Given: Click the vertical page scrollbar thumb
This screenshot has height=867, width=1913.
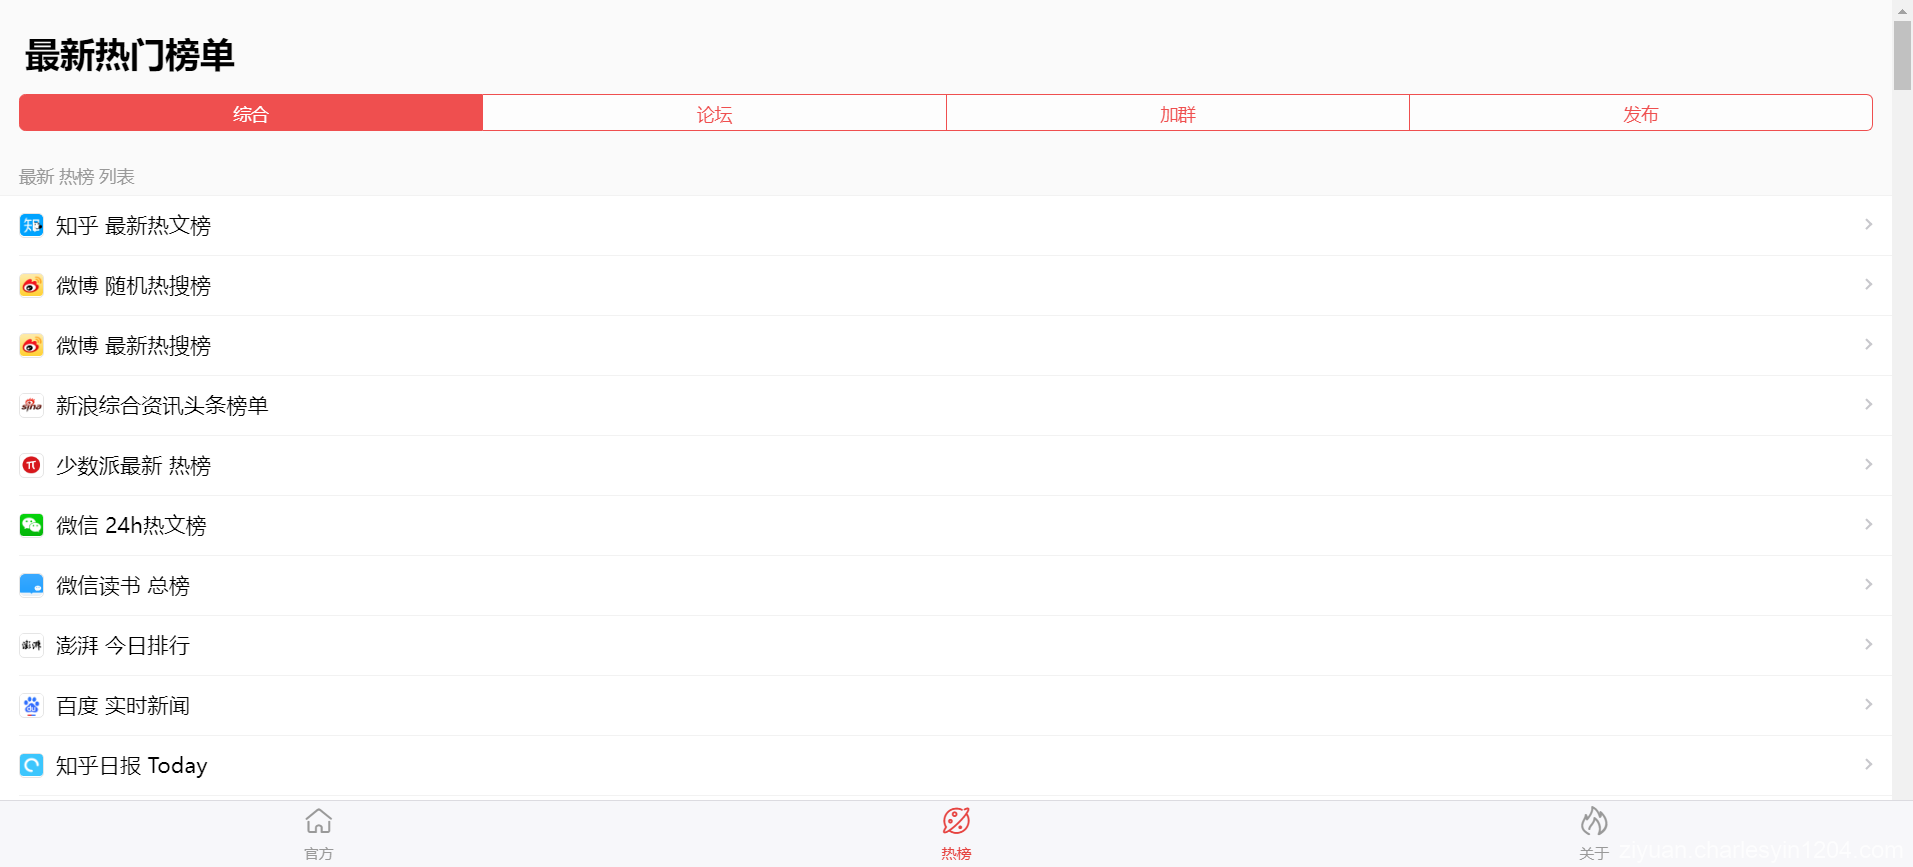Looking at the screenshot, I should point(1902,55).
